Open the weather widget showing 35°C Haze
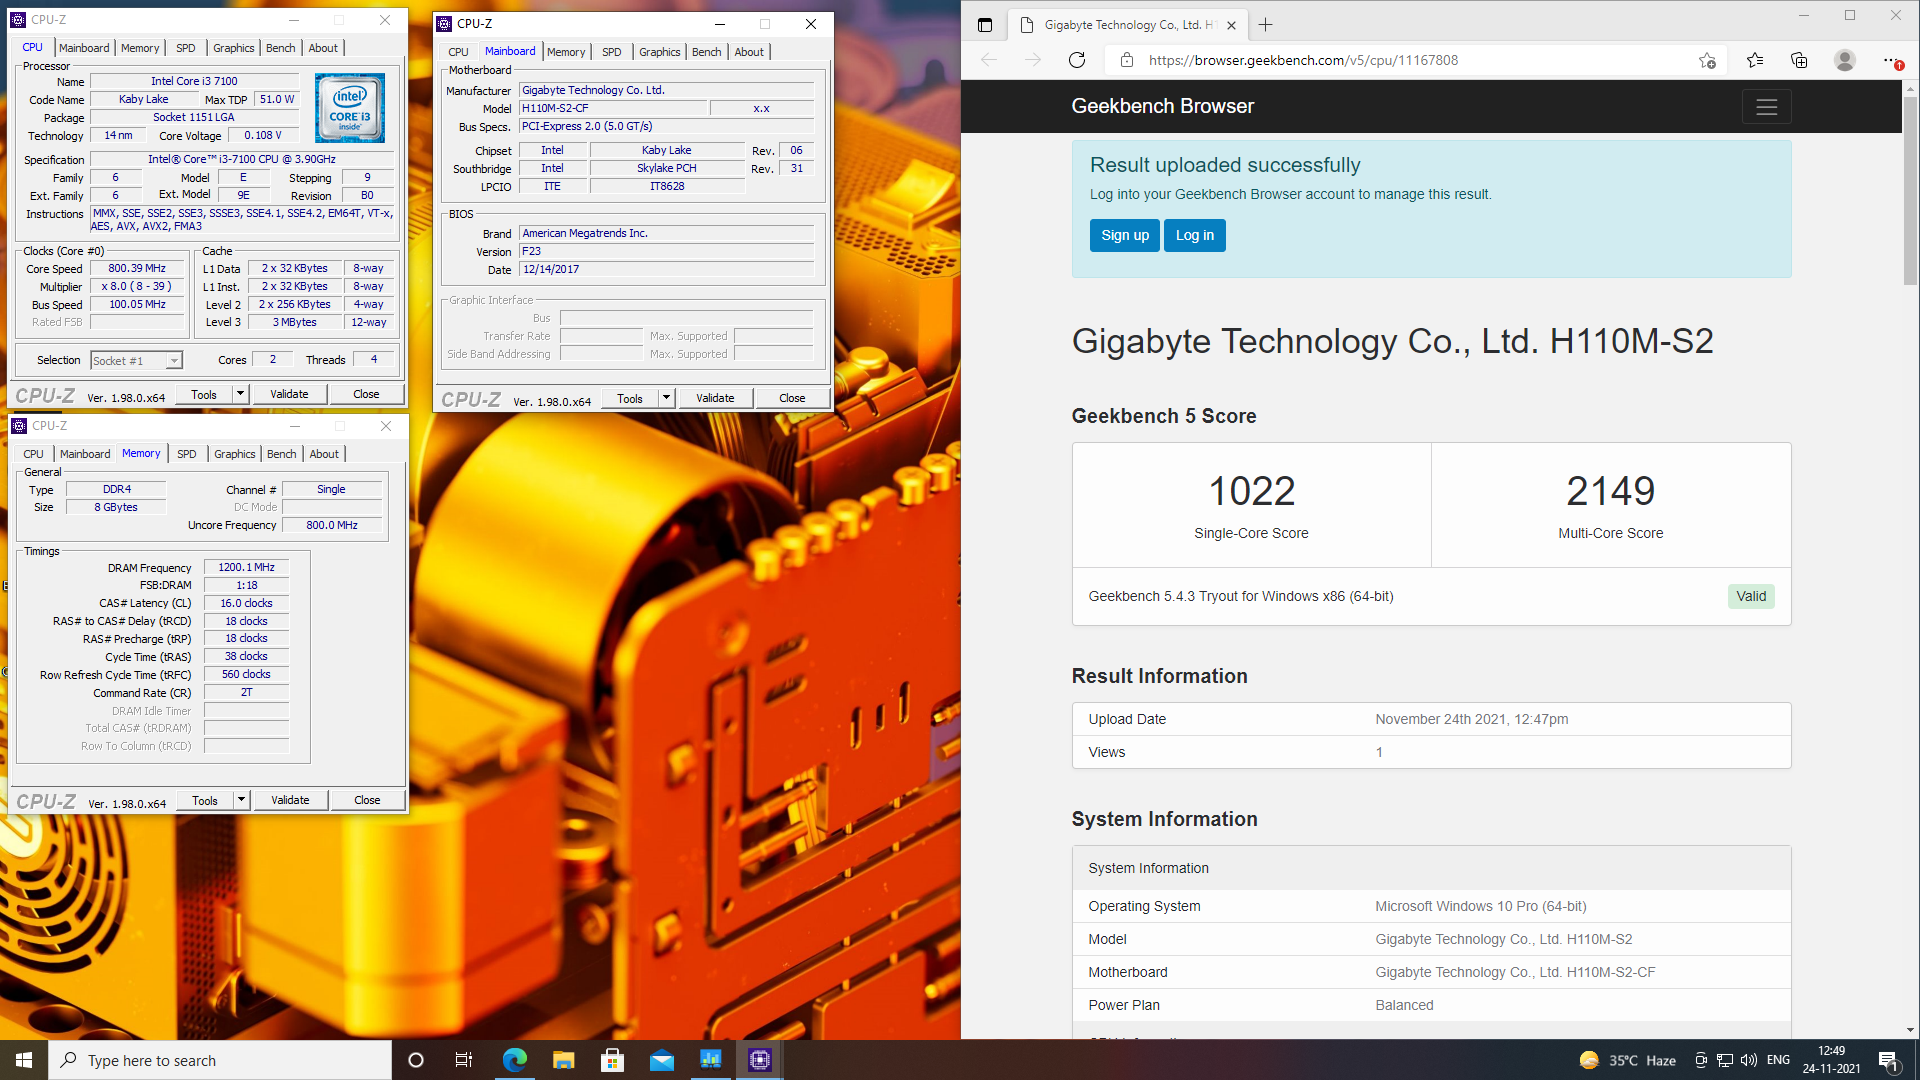Screen dimensions: 1920x1080 point(1627,1060)
